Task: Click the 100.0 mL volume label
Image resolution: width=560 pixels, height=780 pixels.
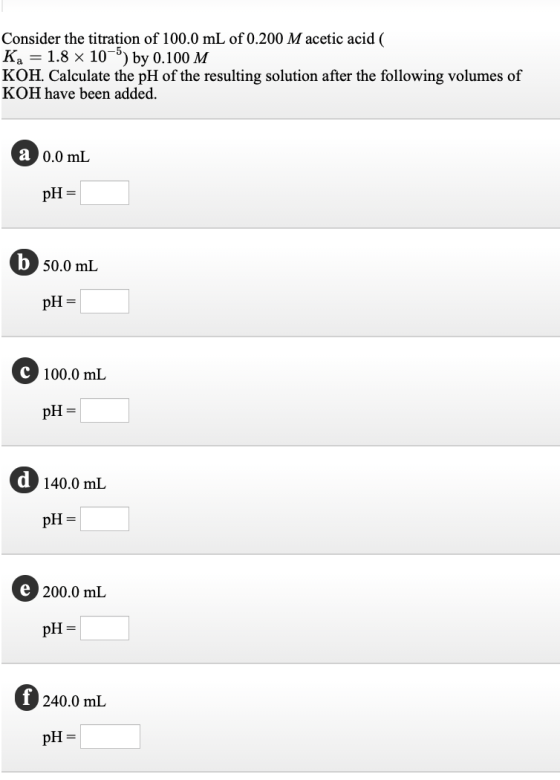Action: click(75, 374)
